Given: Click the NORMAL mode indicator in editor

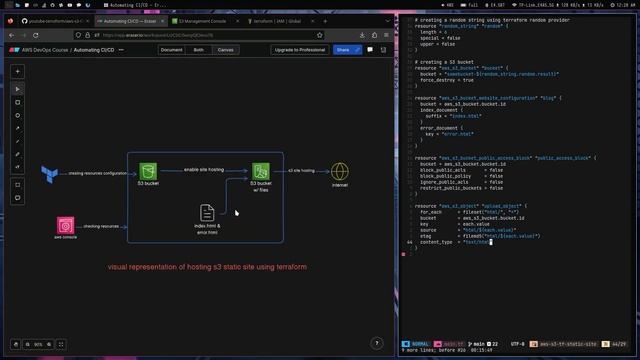Looking at the screenshot, I should tap(416, 344).
